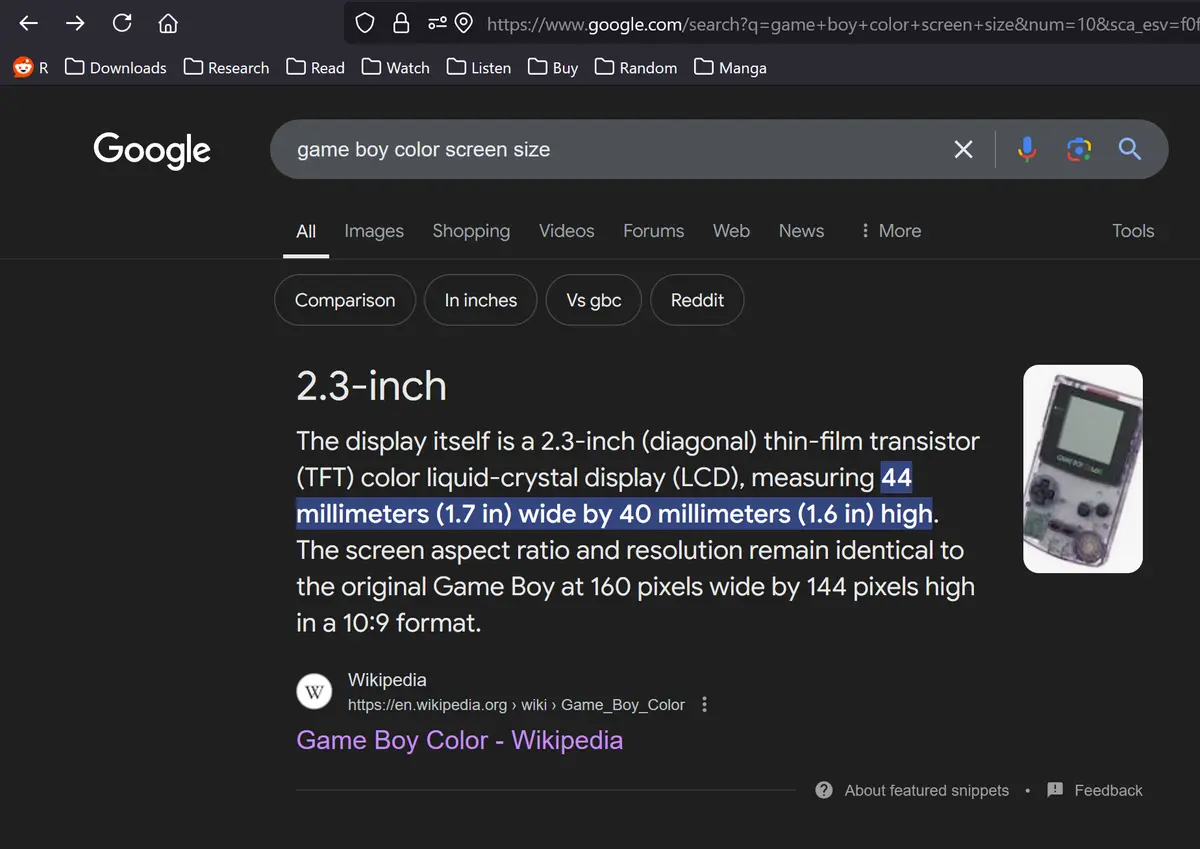The width and height of the screenshot is (1200, 849).
Task: Open About featured snippets link
Action: pyautogui.click(x=927, y=790)
